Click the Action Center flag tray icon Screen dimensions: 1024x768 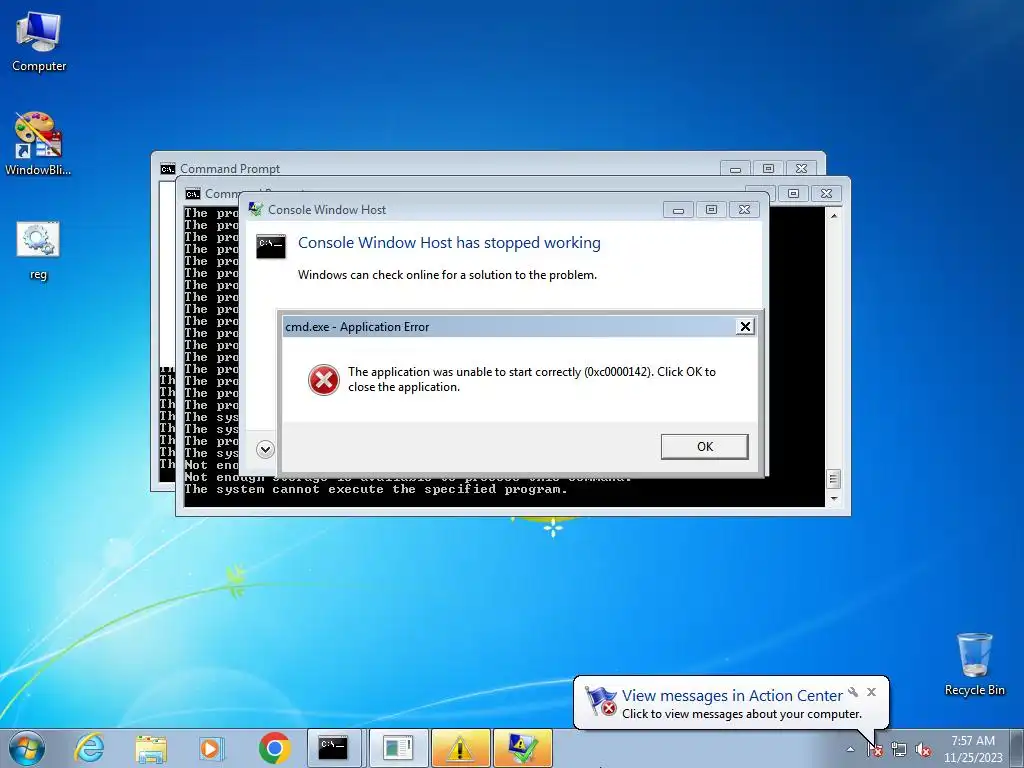coord(874,749)
